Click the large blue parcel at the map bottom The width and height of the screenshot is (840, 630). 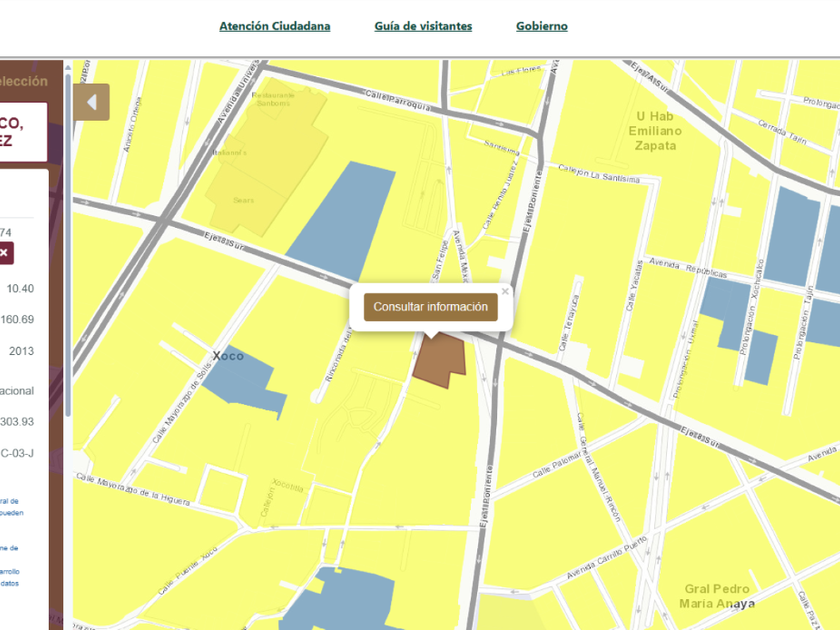click(343, 600)
